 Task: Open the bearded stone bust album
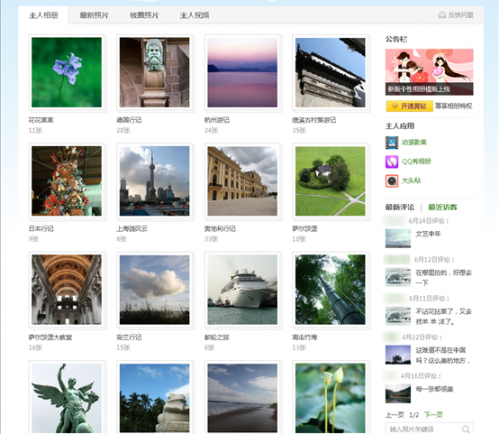pos(154,72)
